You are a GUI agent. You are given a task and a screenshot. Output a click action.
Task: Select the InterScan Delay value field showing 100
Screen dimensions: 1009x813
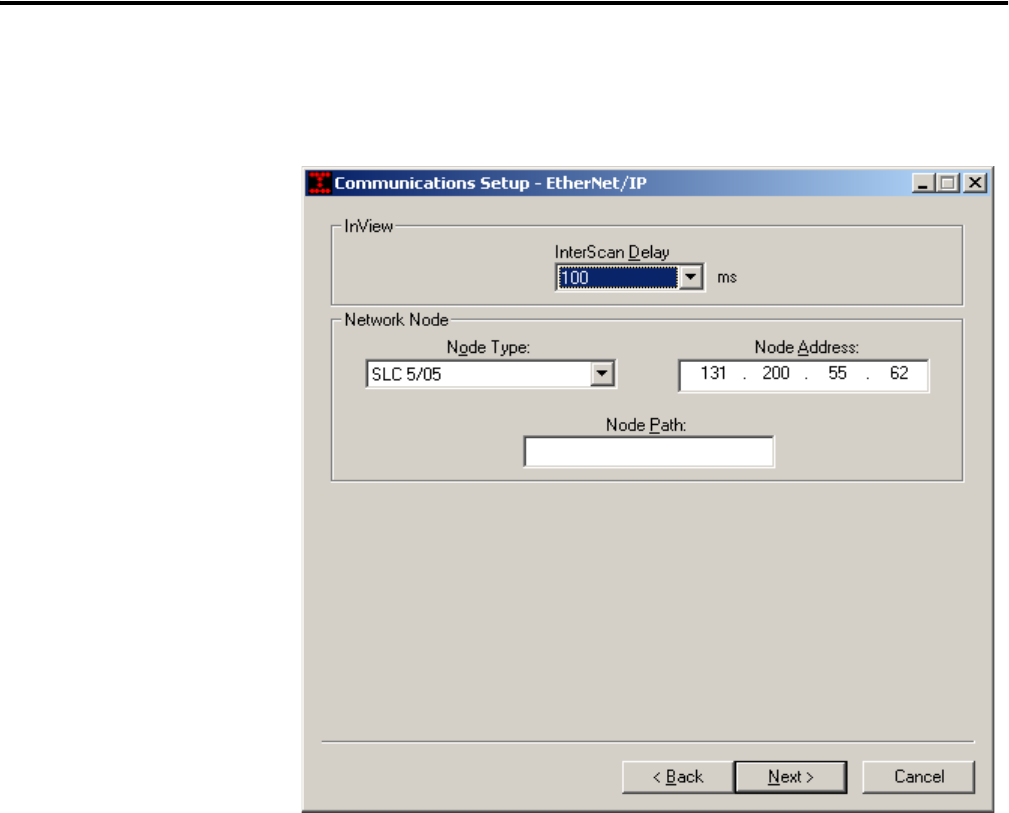coord(617,277)
